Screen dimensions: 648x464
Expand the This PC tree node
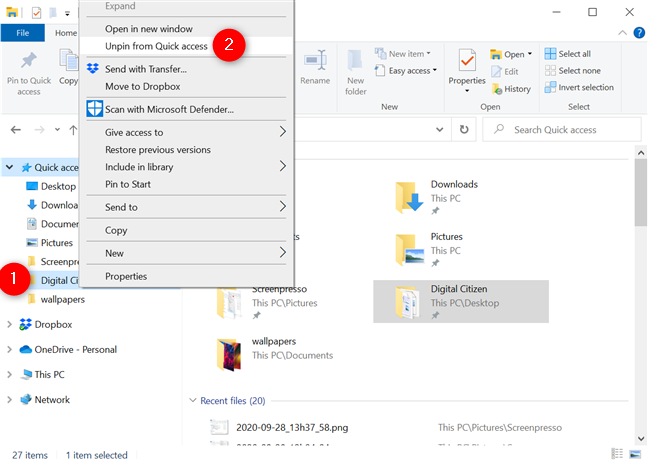coord(9,374)
